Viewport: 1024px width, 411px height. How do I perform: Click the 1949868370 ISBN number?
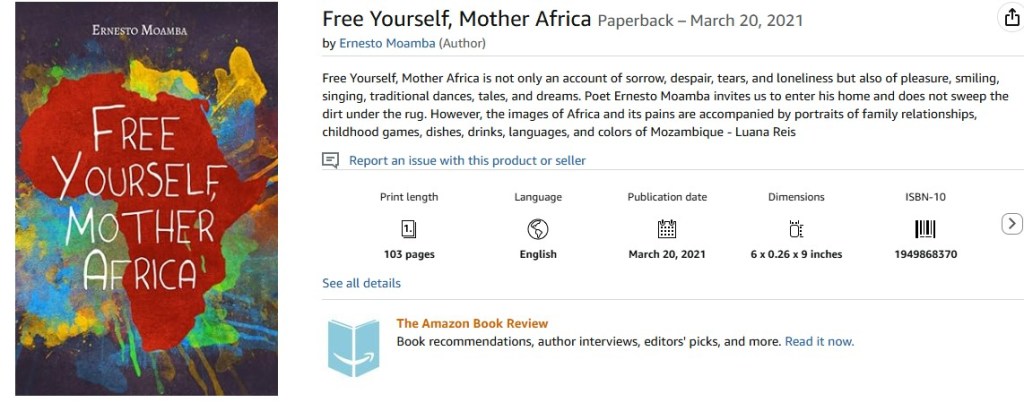pyautogui.click(x=925, y=254)
